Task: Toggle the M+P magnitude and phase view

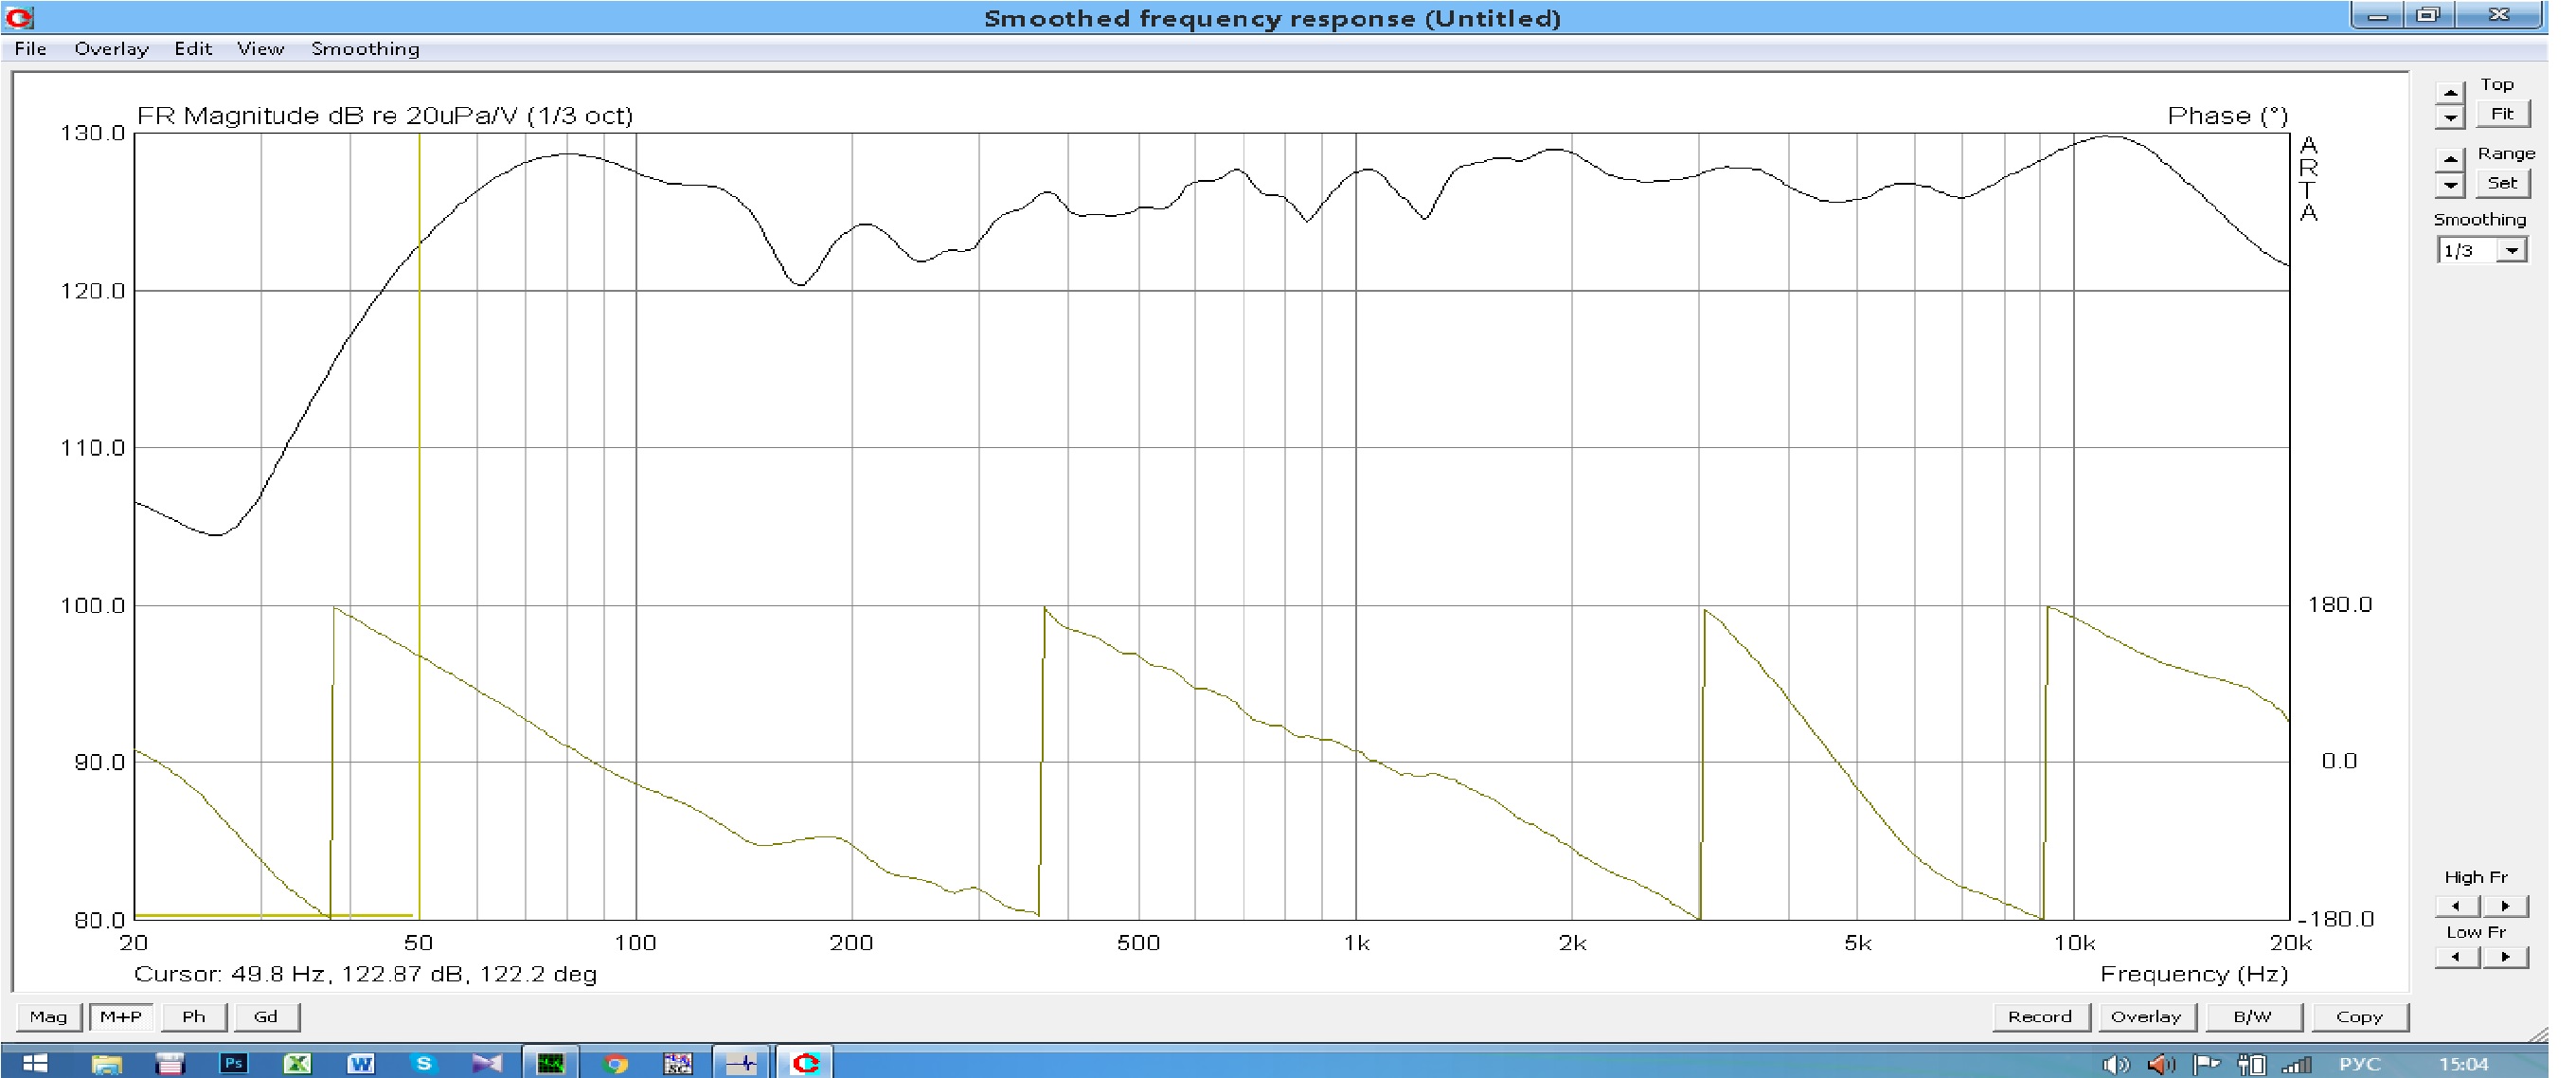Action: tap(121, 1016)
